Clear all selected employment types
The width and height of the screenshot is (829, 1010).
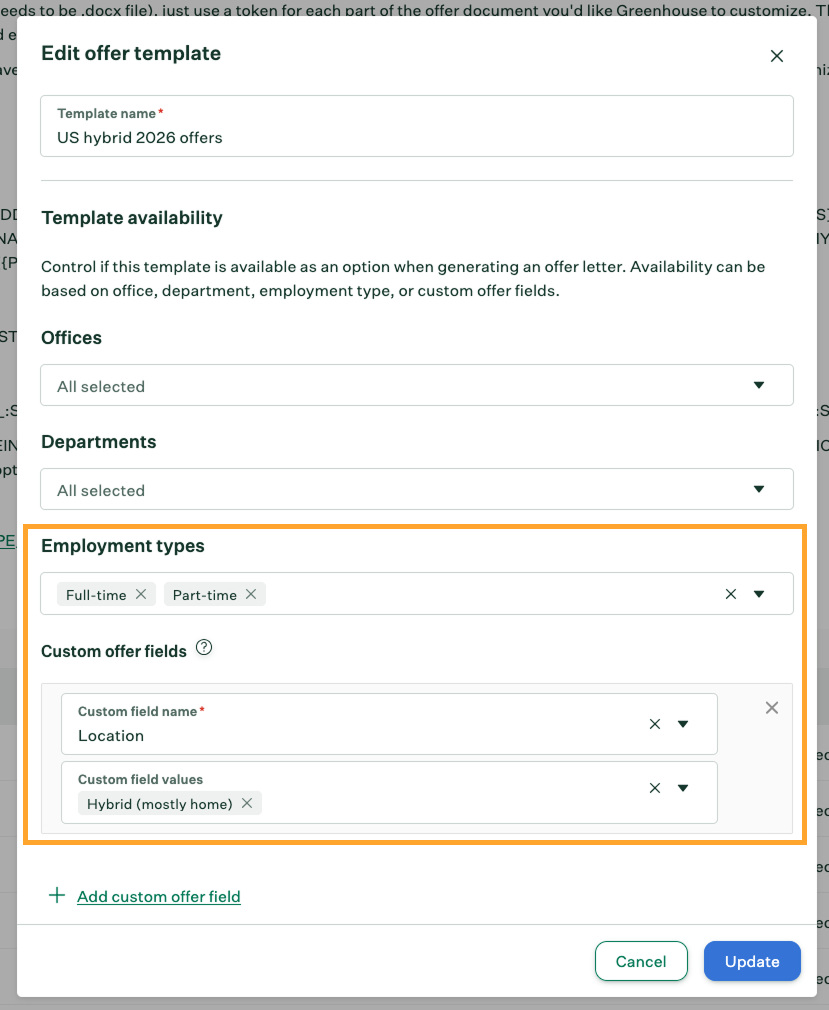click(x=731, y=594)
